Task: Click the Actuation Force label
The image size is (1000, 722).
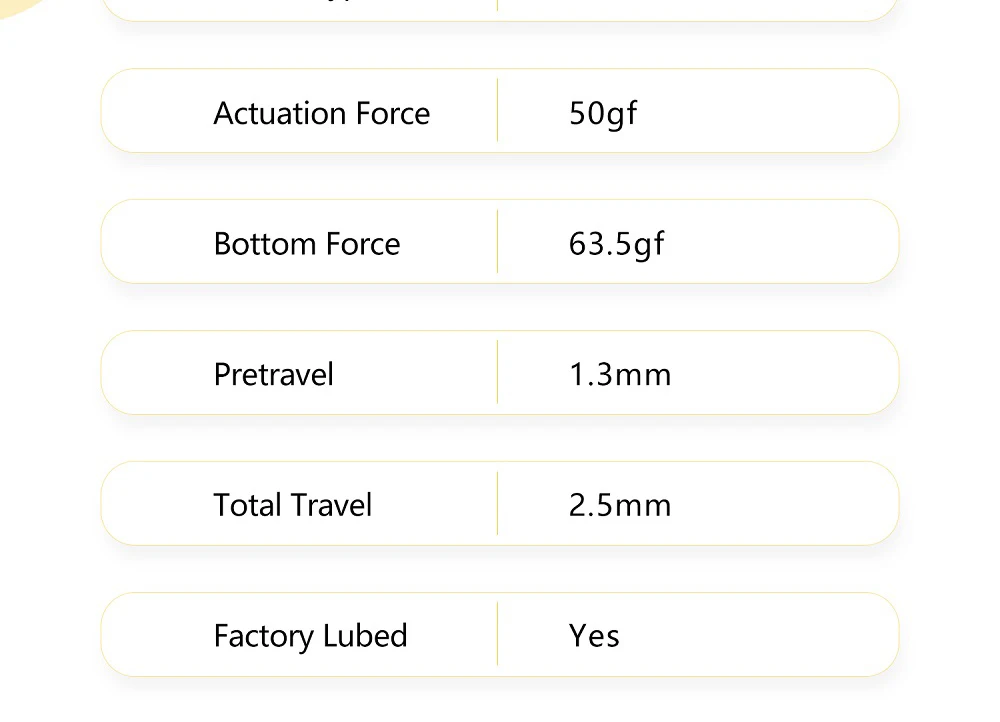Action: (321, 113)
